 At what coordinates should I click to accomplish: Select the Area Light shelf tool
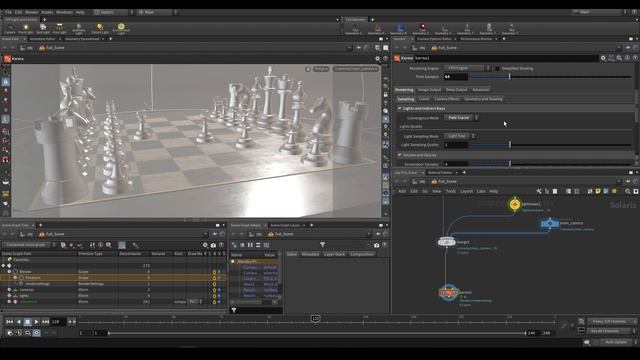point(60,29)
